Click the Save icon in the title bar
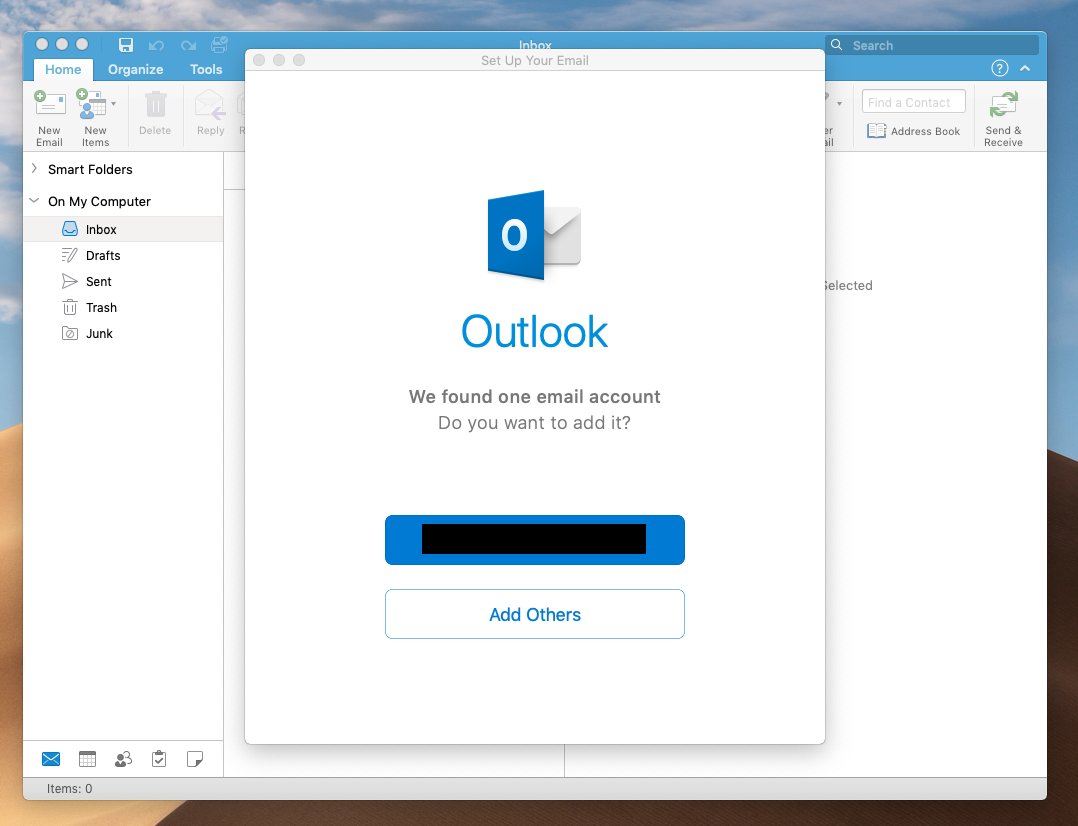1078x826 pixels. [126, 45]
